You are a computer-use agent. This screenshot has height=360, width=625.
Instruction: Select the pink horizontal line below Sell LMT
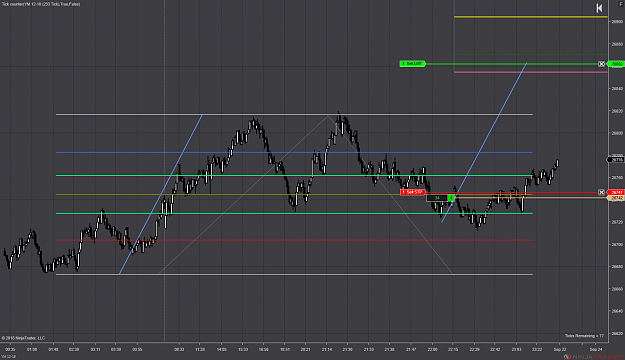pos(531,72)
